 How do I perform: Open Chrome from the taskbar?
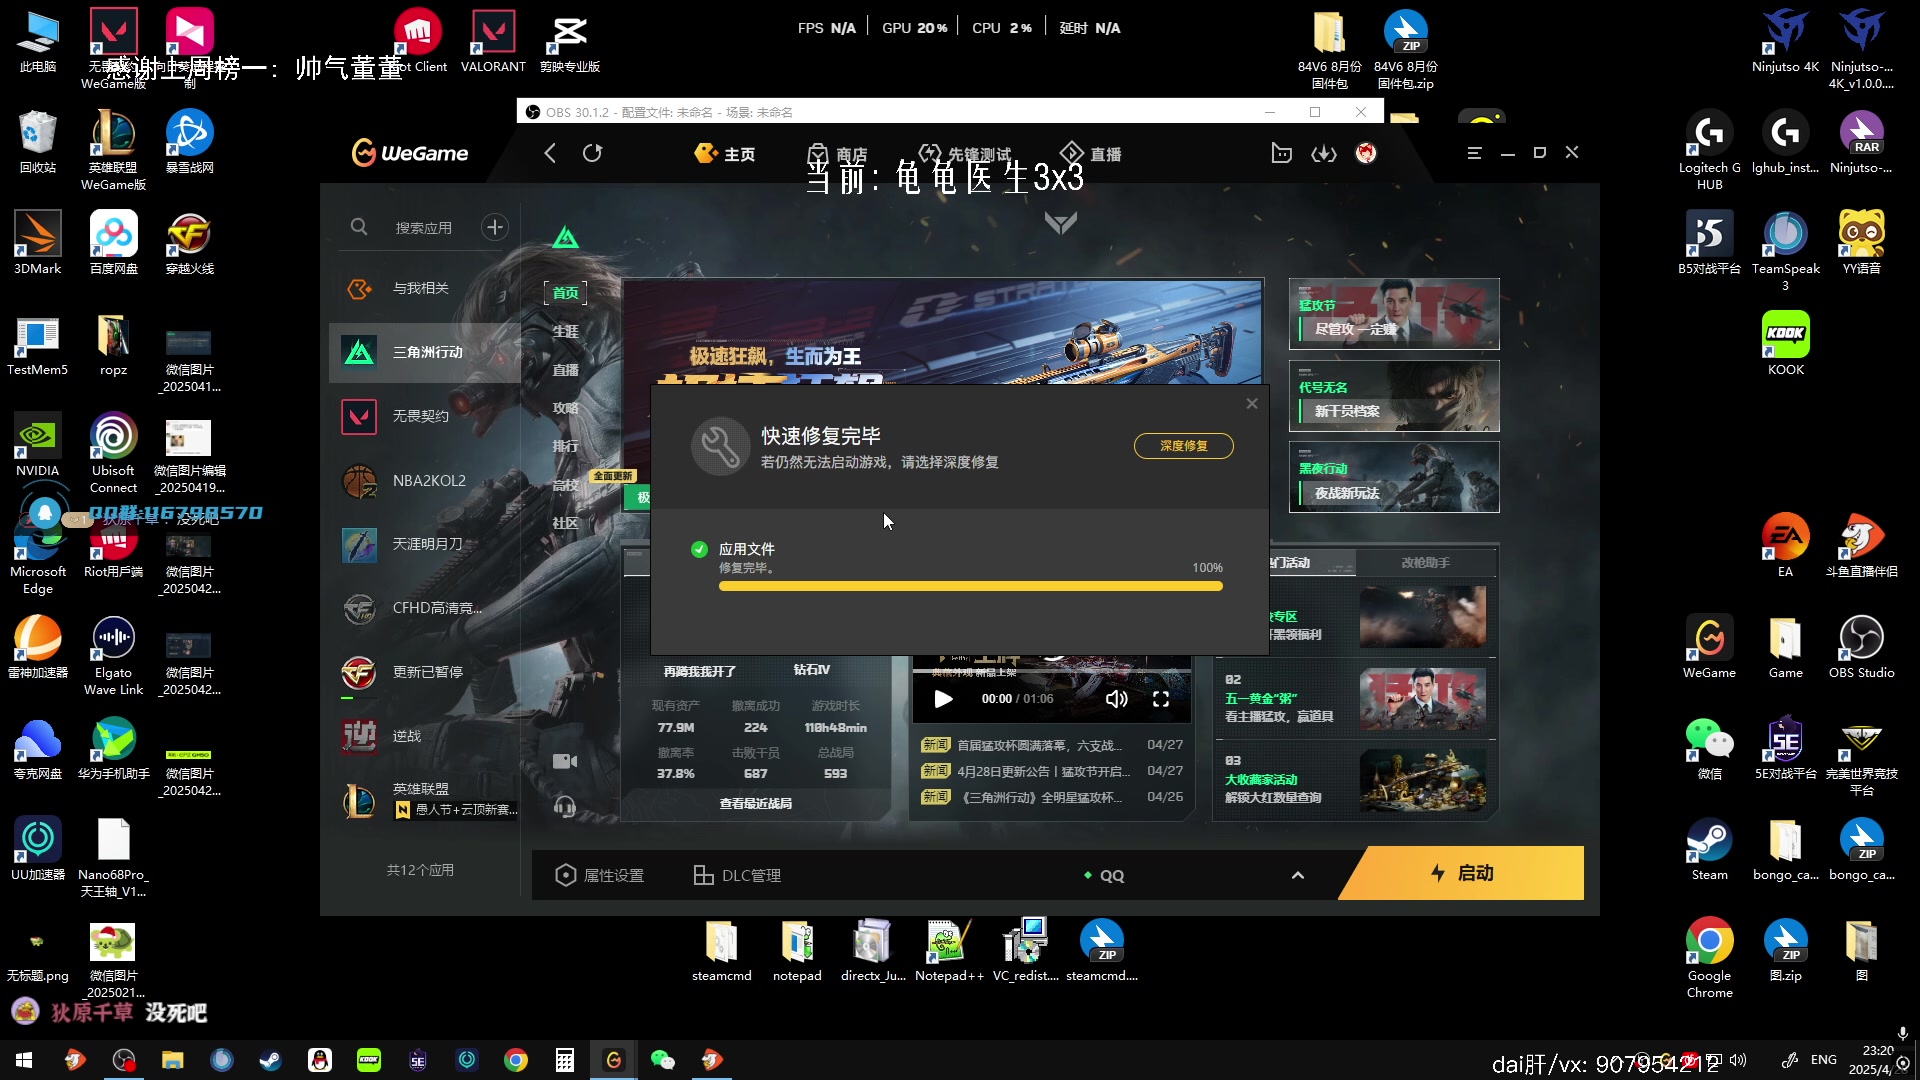[x=516, y=1060]
